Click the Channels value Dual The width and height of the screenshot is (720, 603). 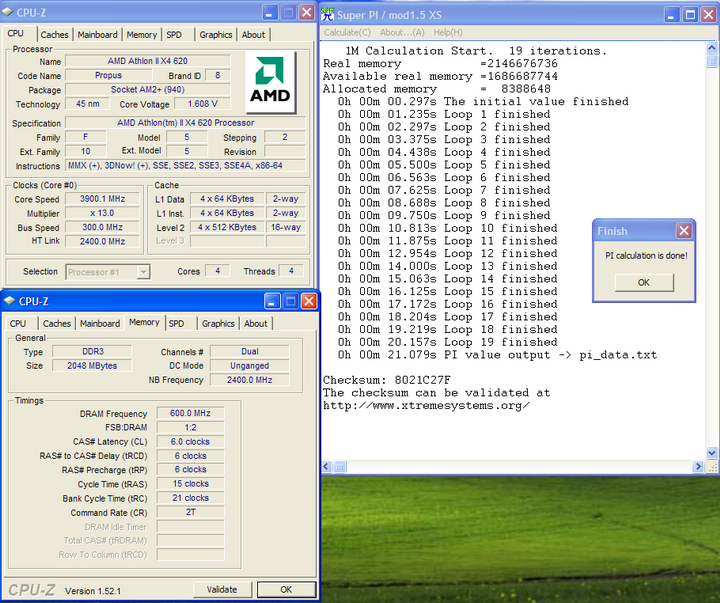pos(250,351)
